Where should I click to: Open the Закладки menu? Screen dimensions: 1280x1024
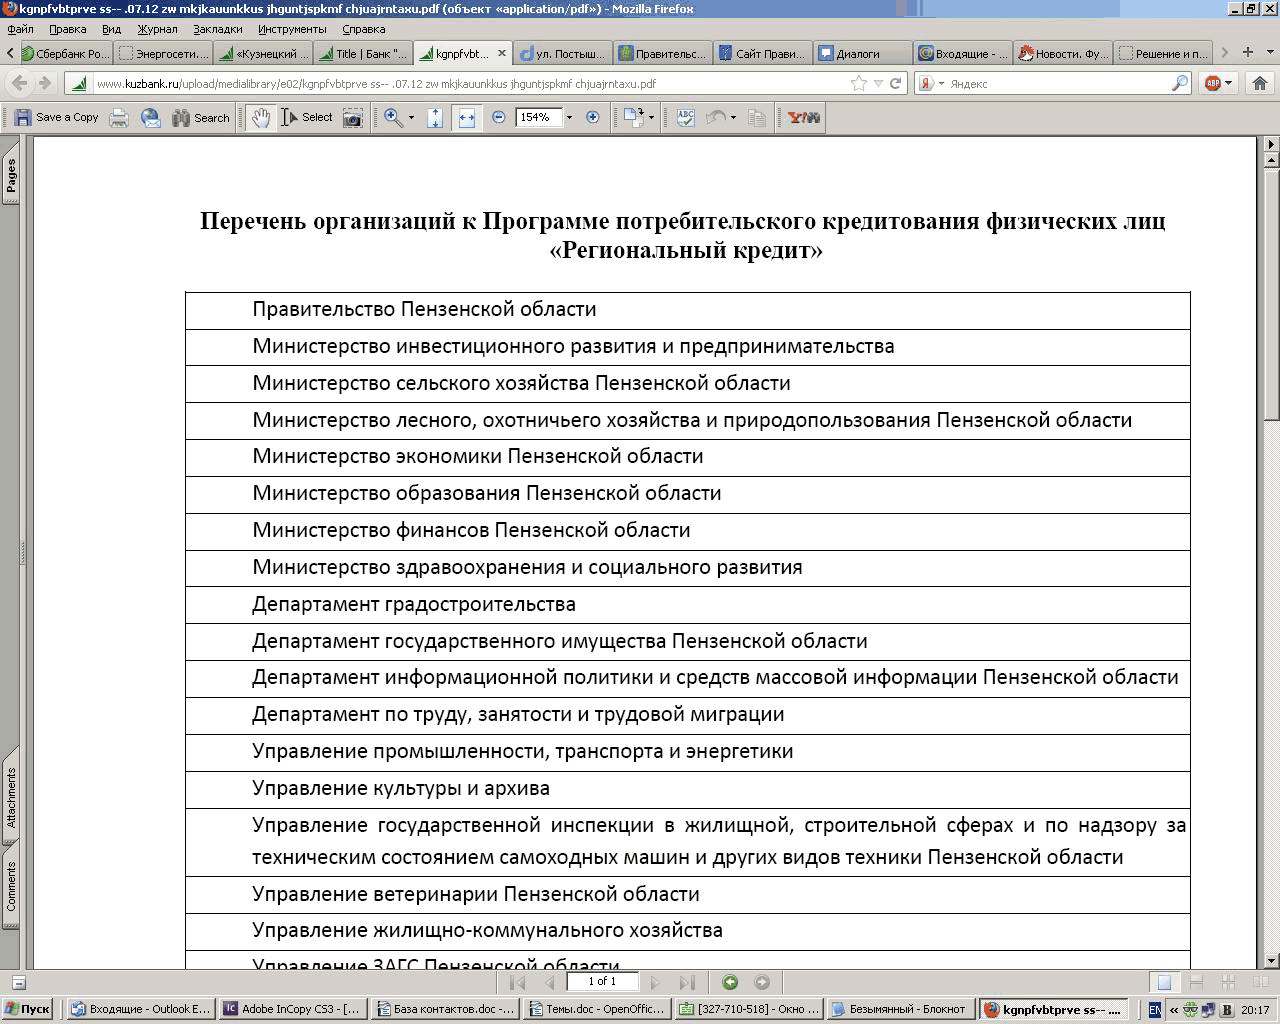point(218,29)
